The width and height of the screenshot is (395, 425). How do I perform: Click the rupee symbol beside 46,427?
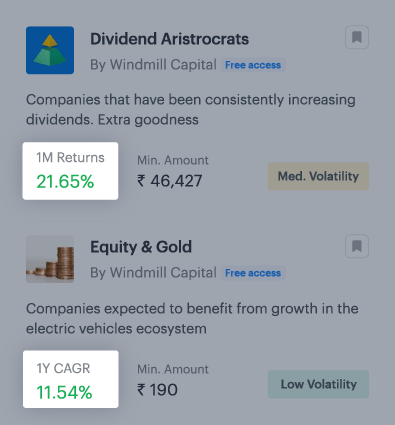141,181
